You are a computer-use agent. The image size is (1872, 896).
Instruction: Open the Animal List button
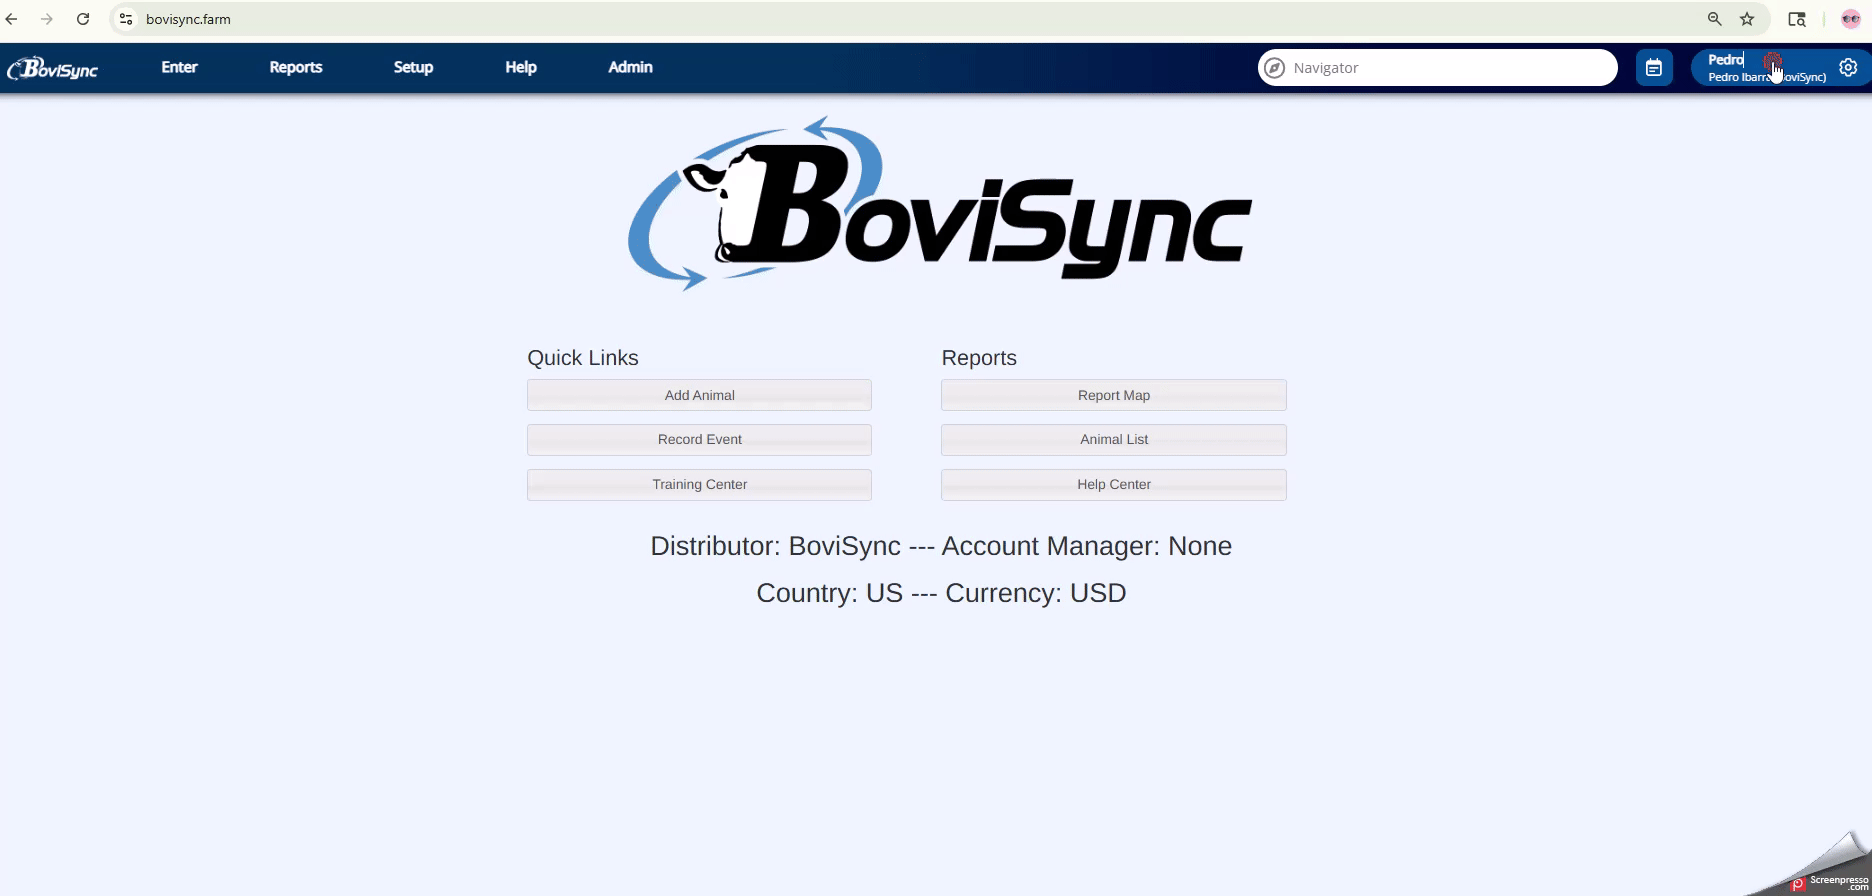tap(1114, 440)
